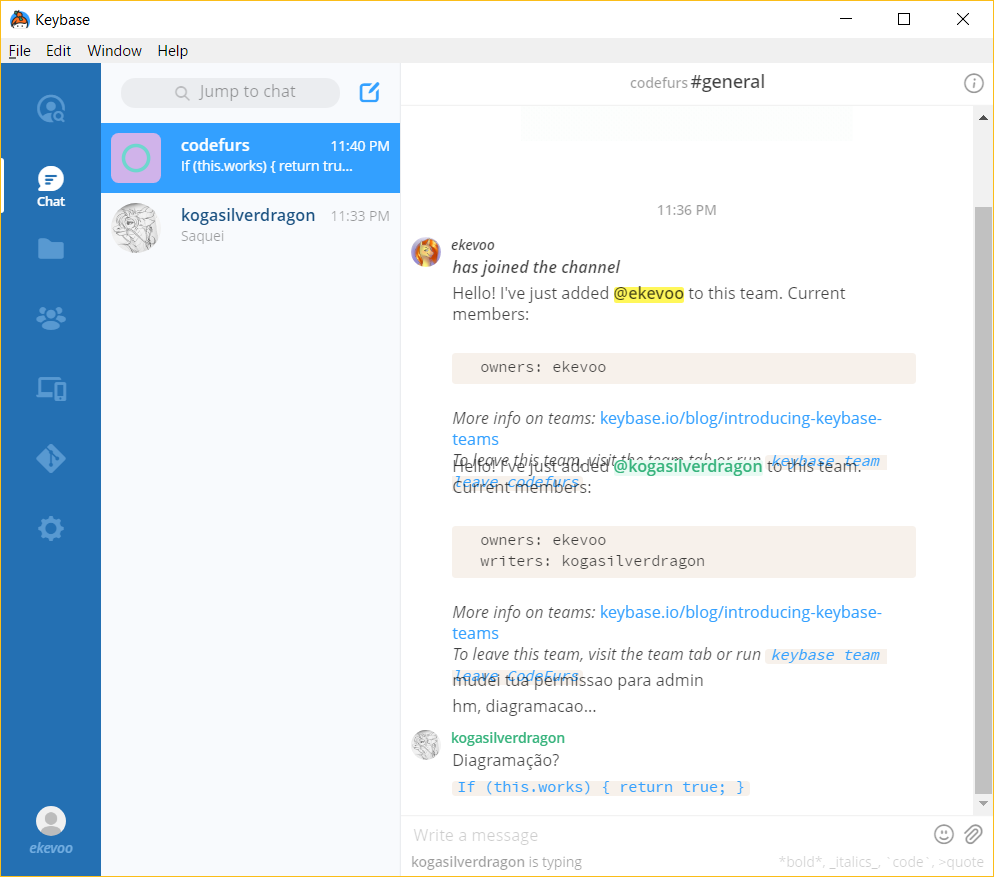994x877 pixels.
Task: Open channel info panel icon
Action: tap(973, 83)
